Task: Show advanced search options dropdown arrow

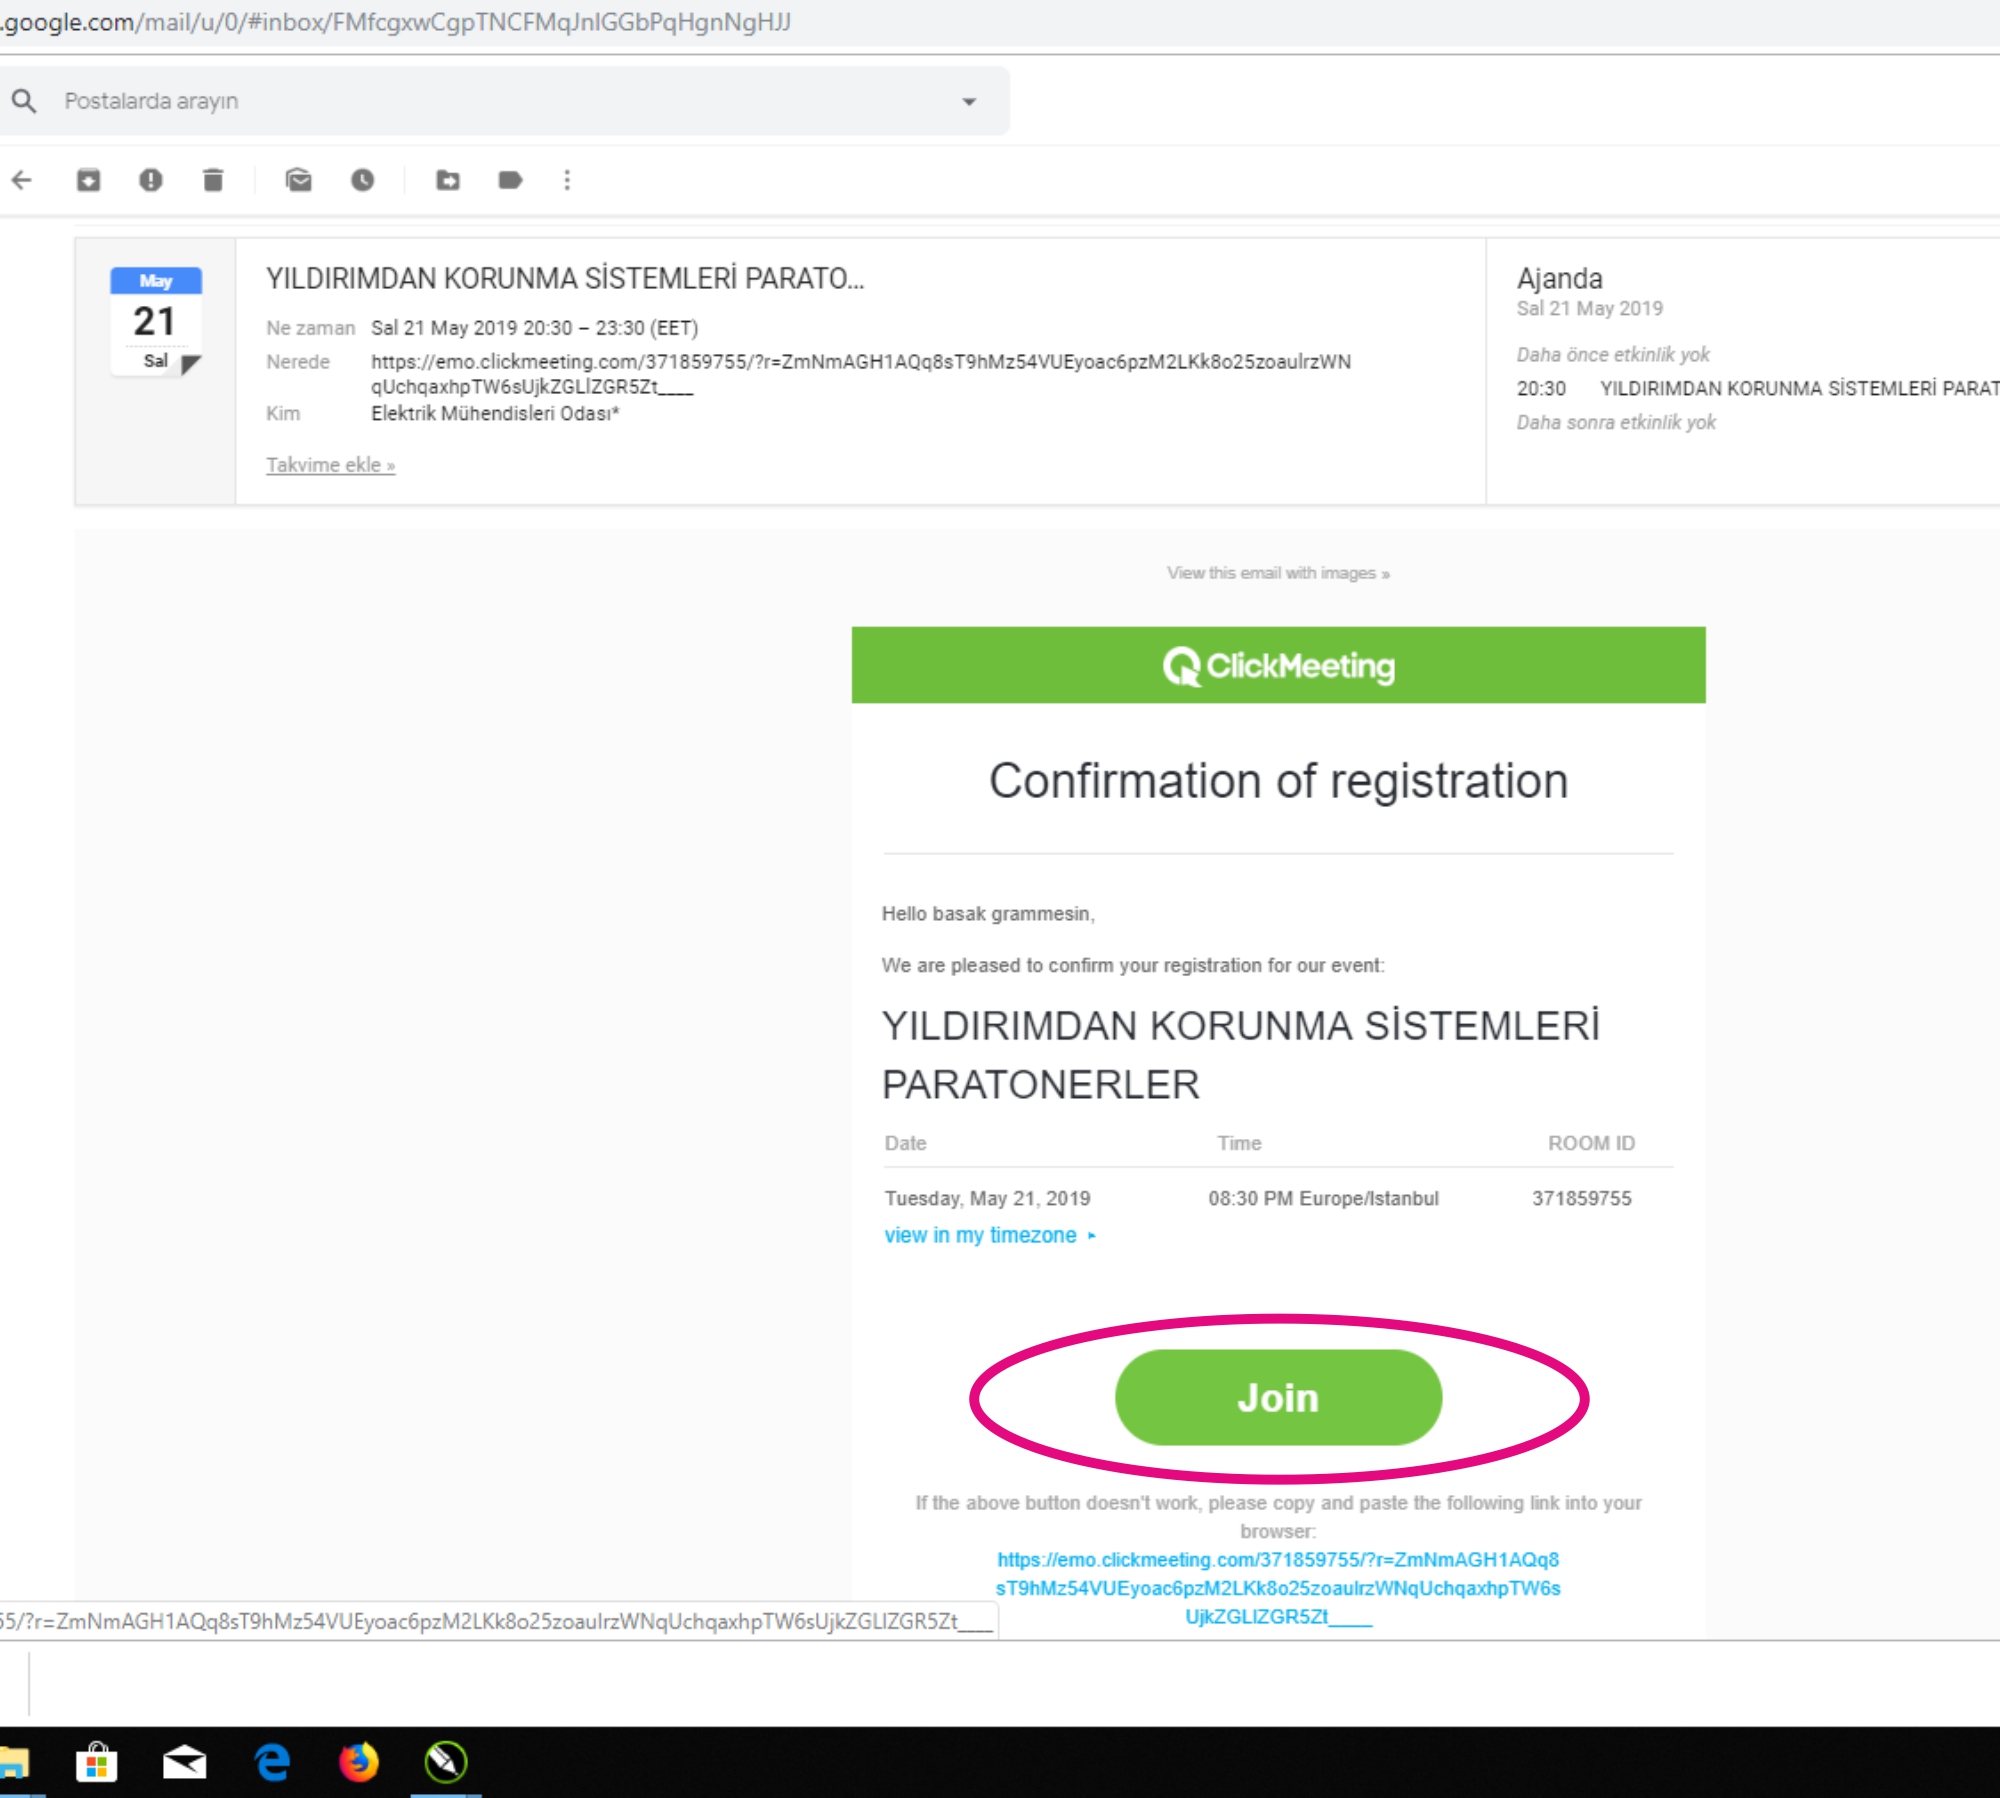Action: pos(969,101)
